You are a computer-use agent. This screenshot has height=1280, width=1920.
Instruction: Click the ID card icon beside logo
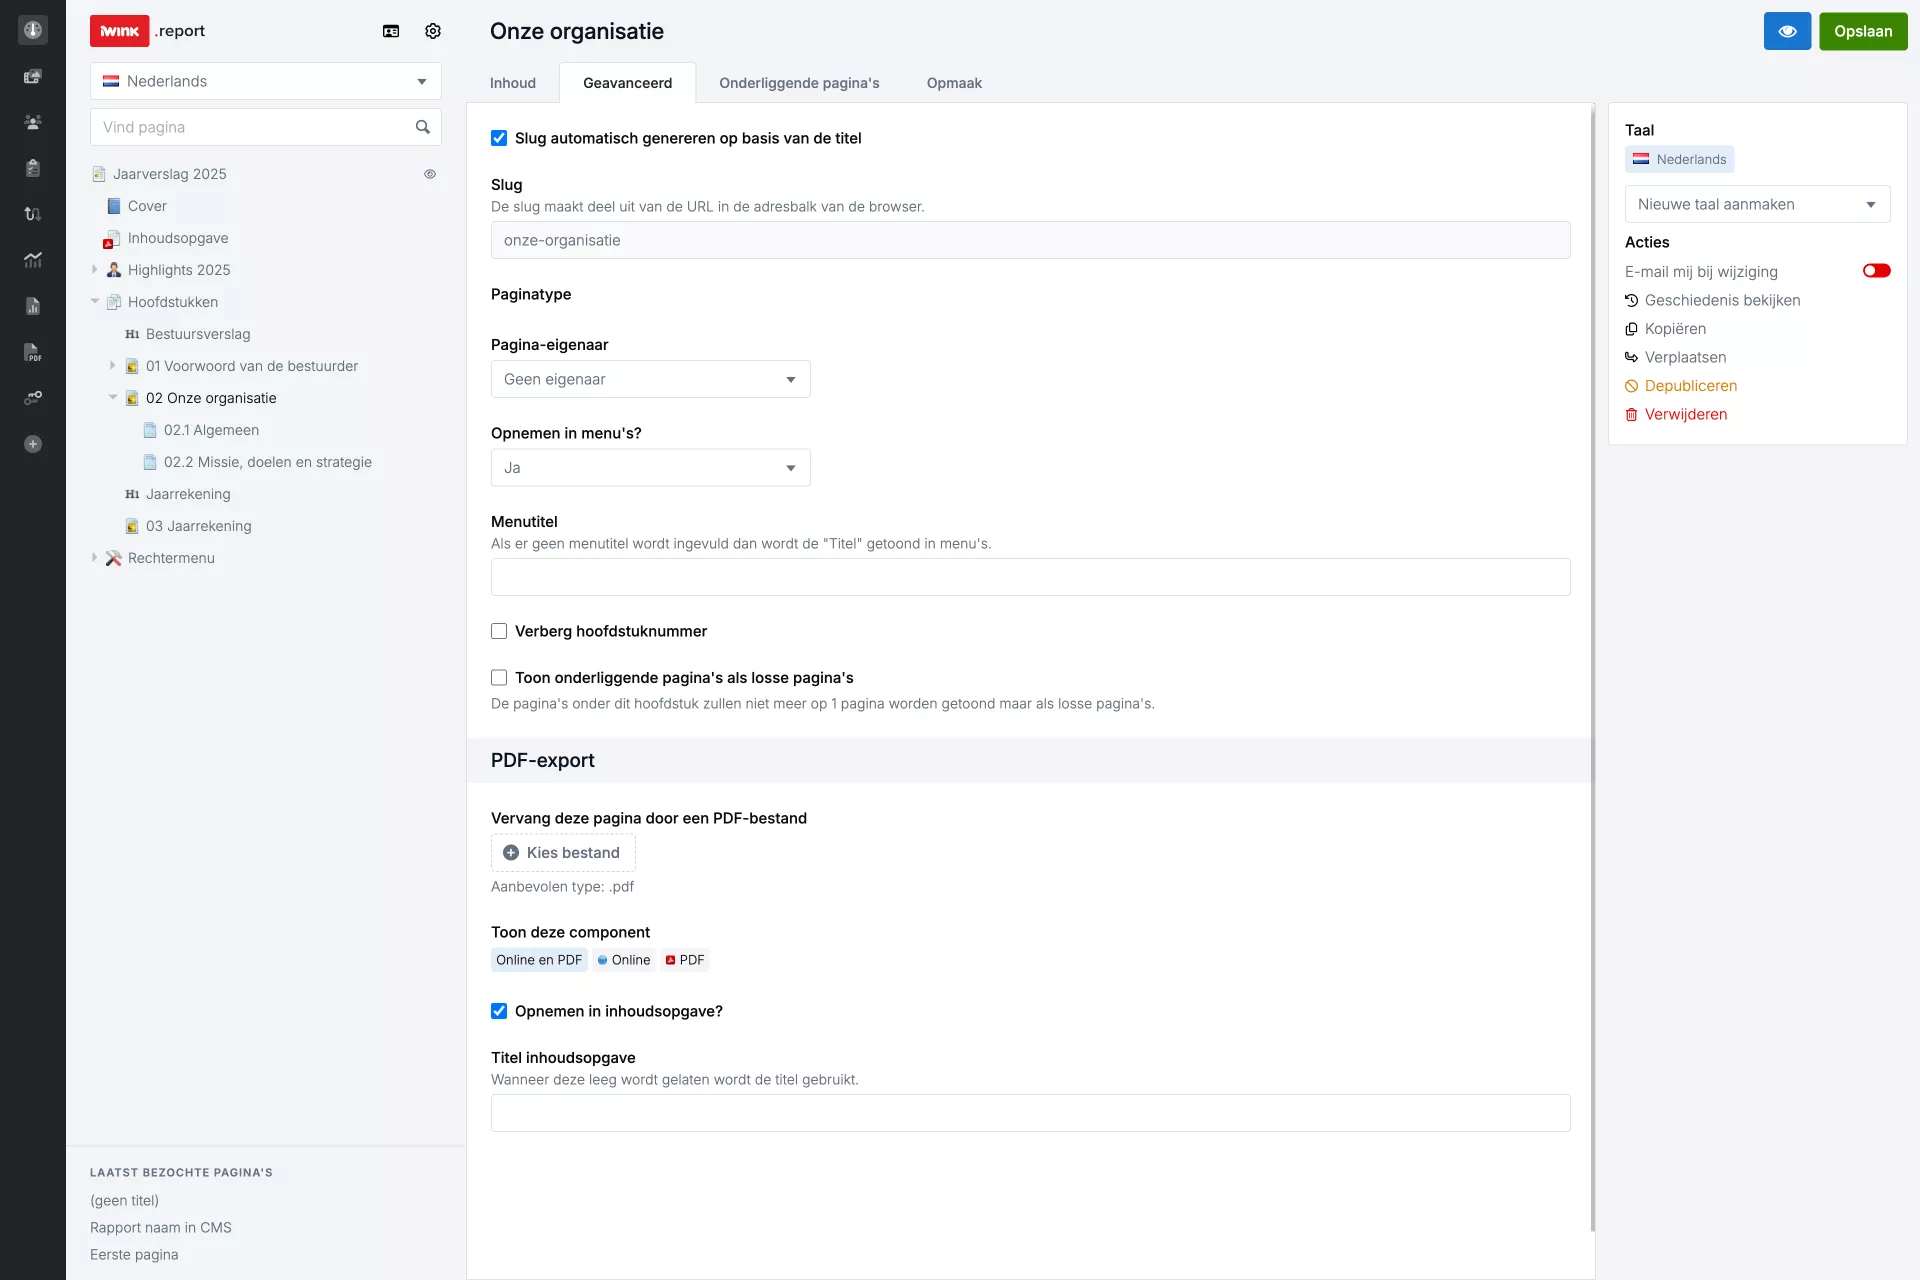(391, 31)
